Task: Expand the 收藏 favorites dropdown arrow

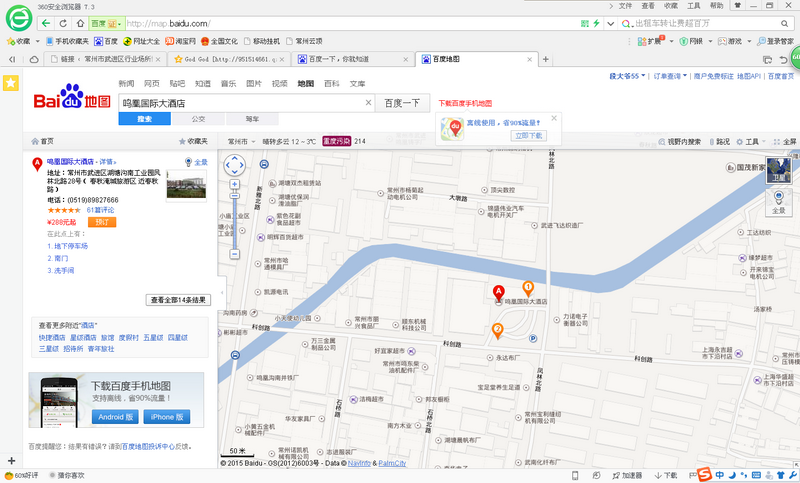Action: [x=37, y=41]
